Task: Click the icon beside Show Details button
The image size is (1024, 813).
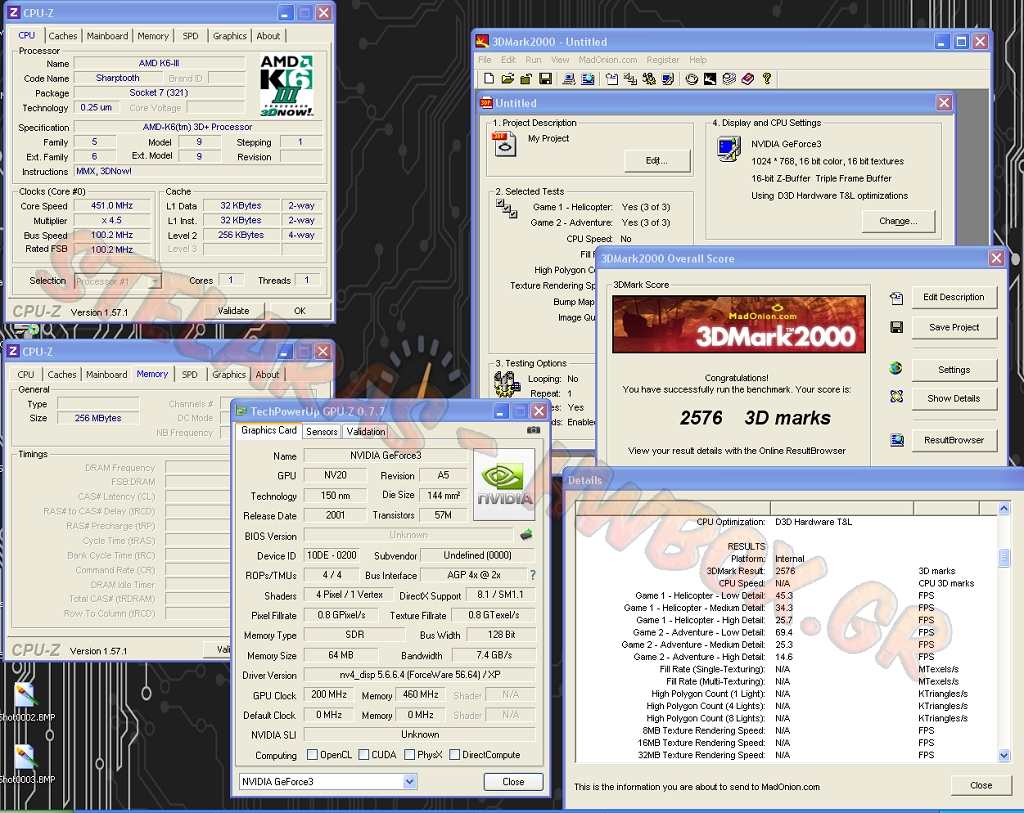Action: pyautogui.click(x=897, y=397)
